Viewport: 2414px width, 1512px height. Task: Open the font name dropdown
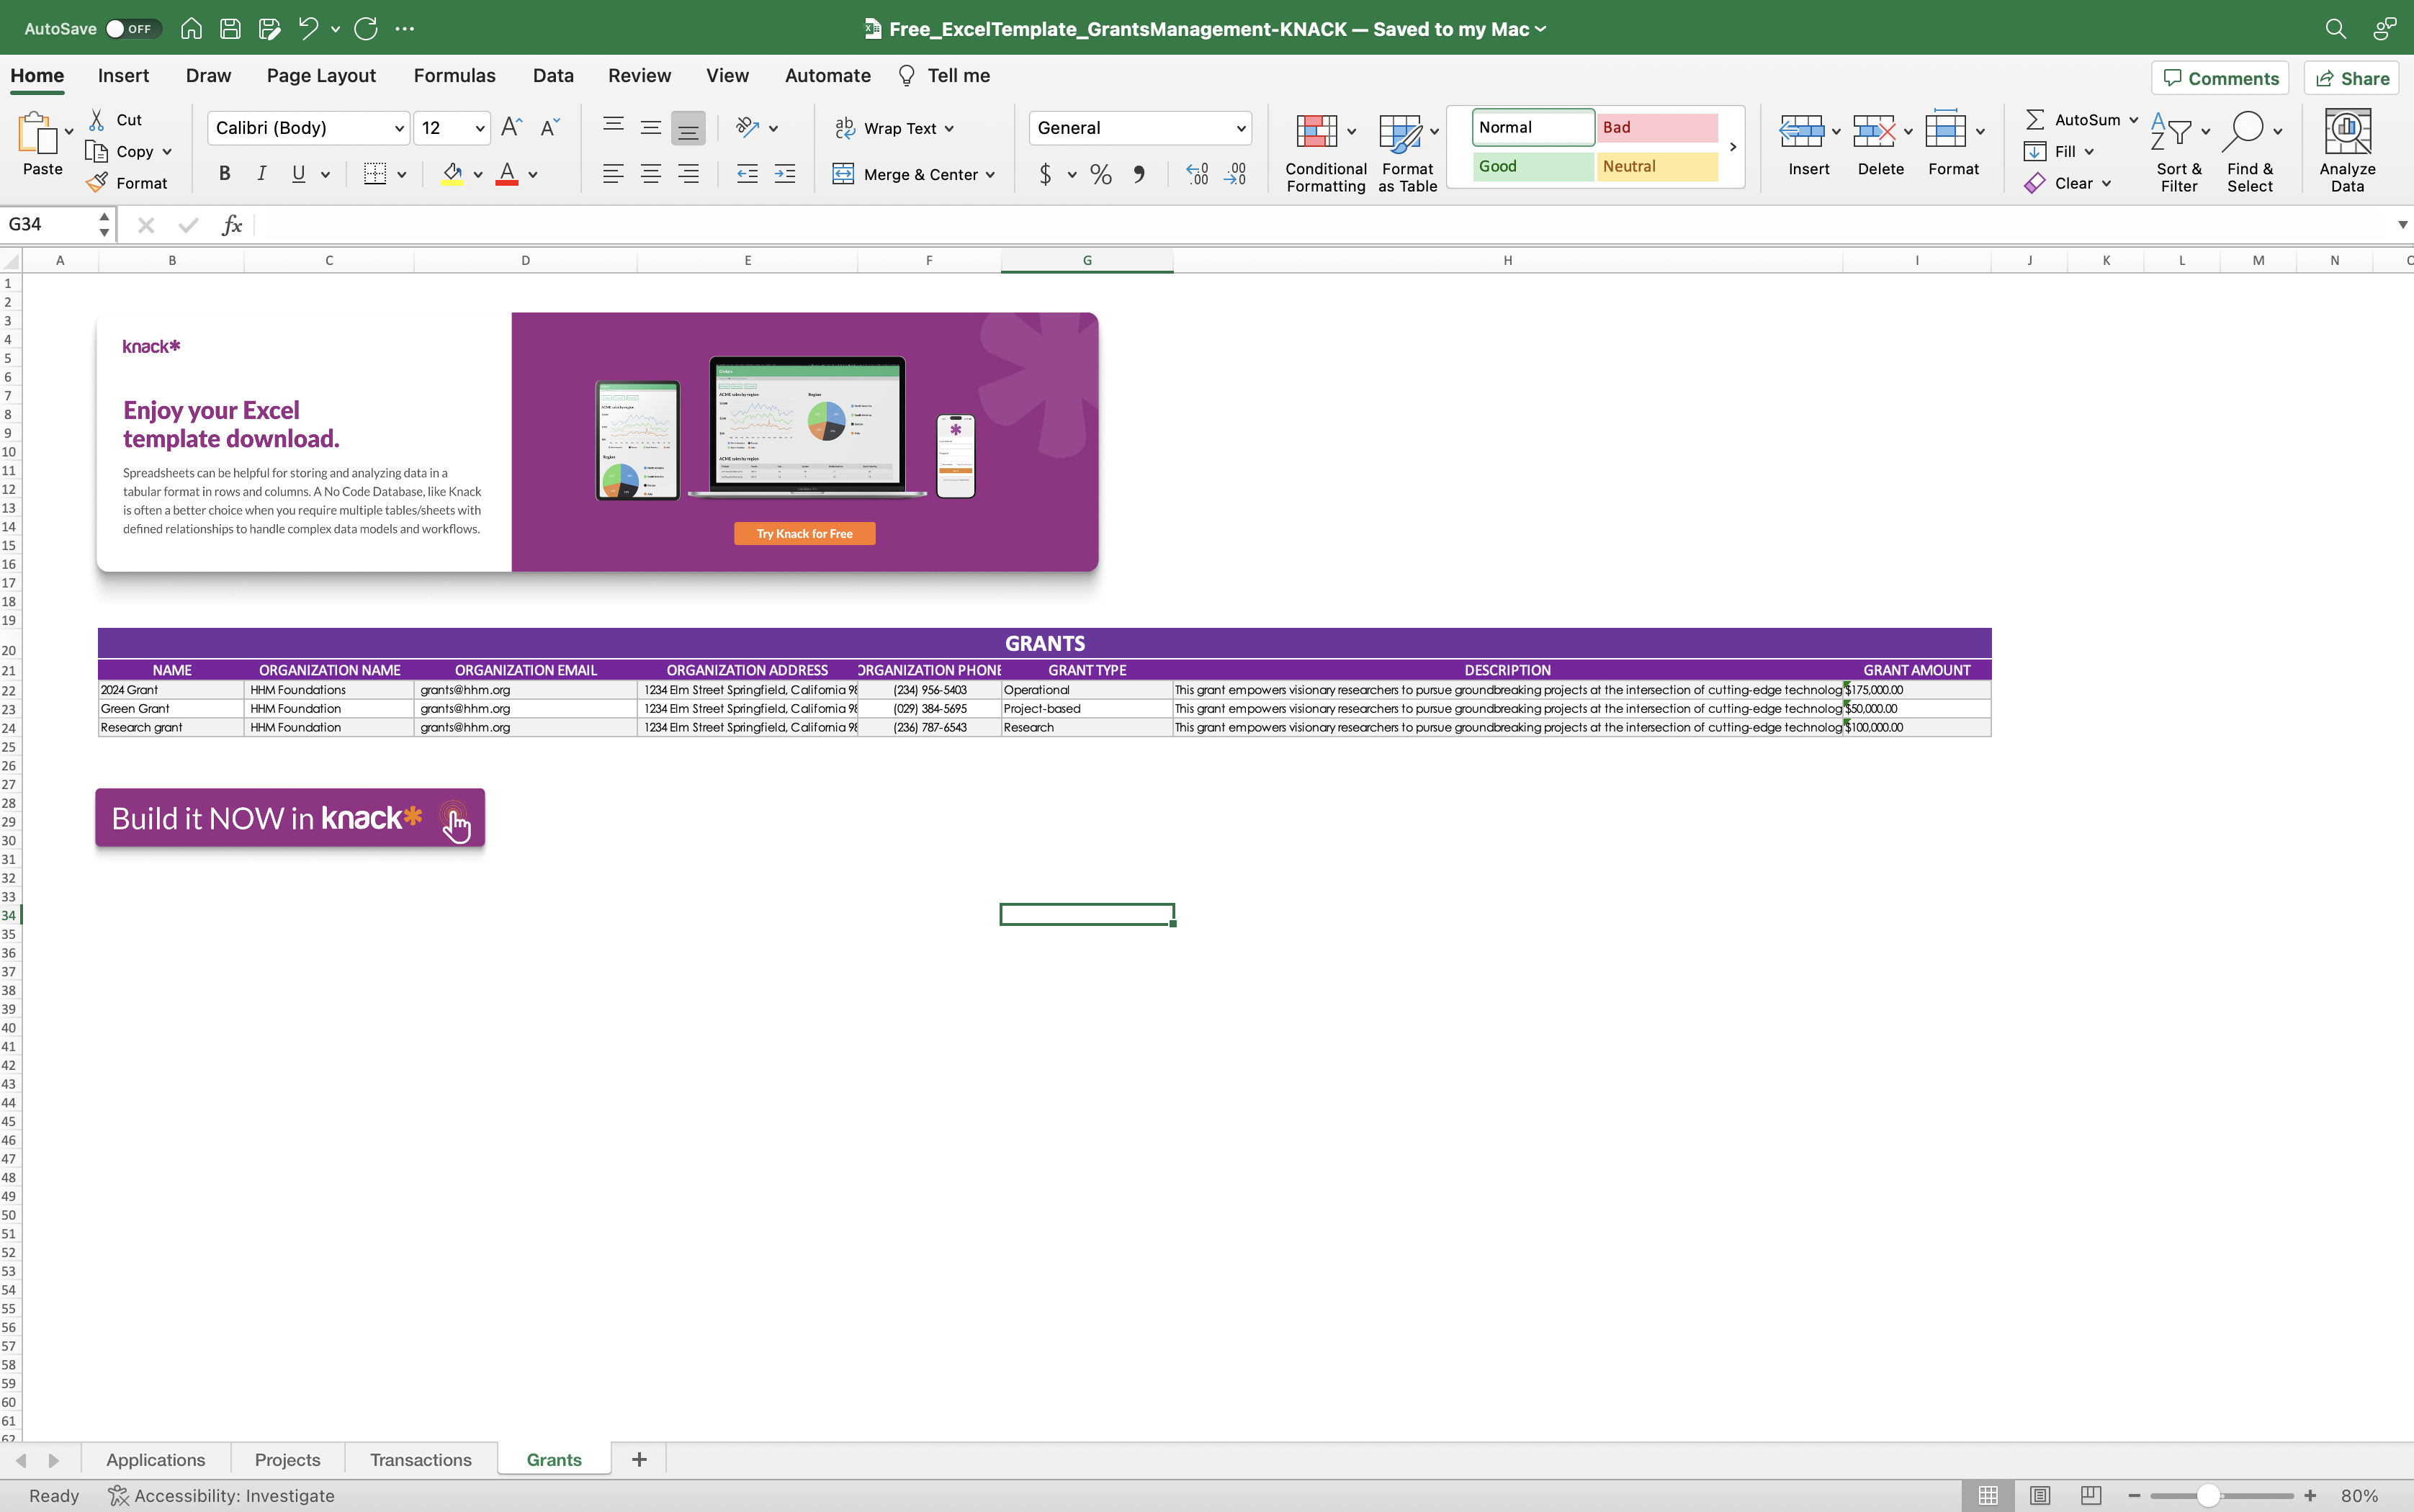point(398,128)
